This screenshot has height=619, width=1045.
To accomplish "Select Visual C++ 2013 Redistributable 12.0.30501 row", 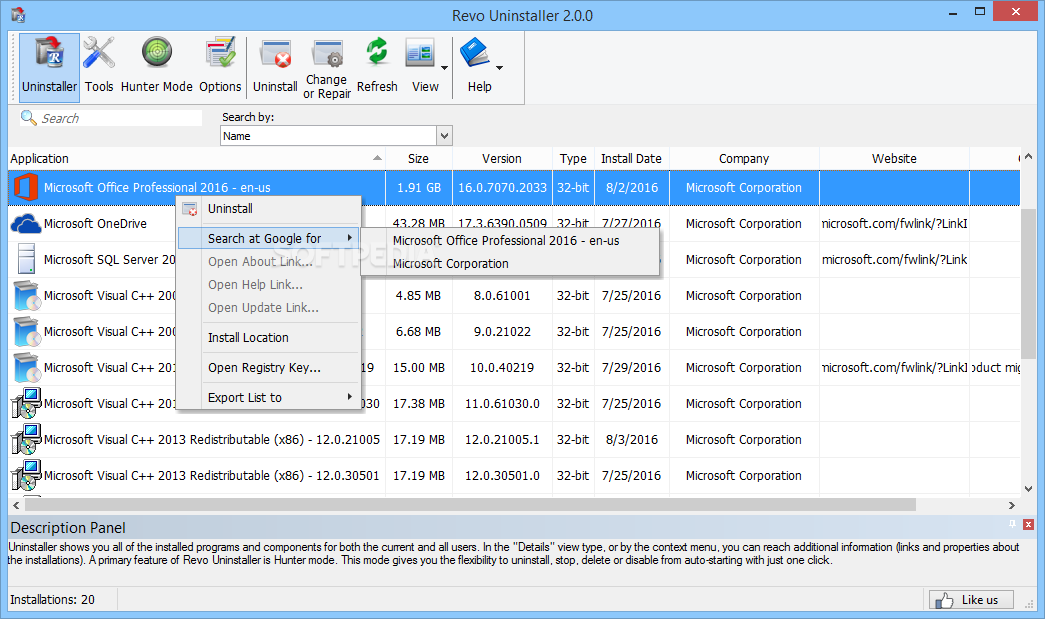I will (x=514, y=475).
